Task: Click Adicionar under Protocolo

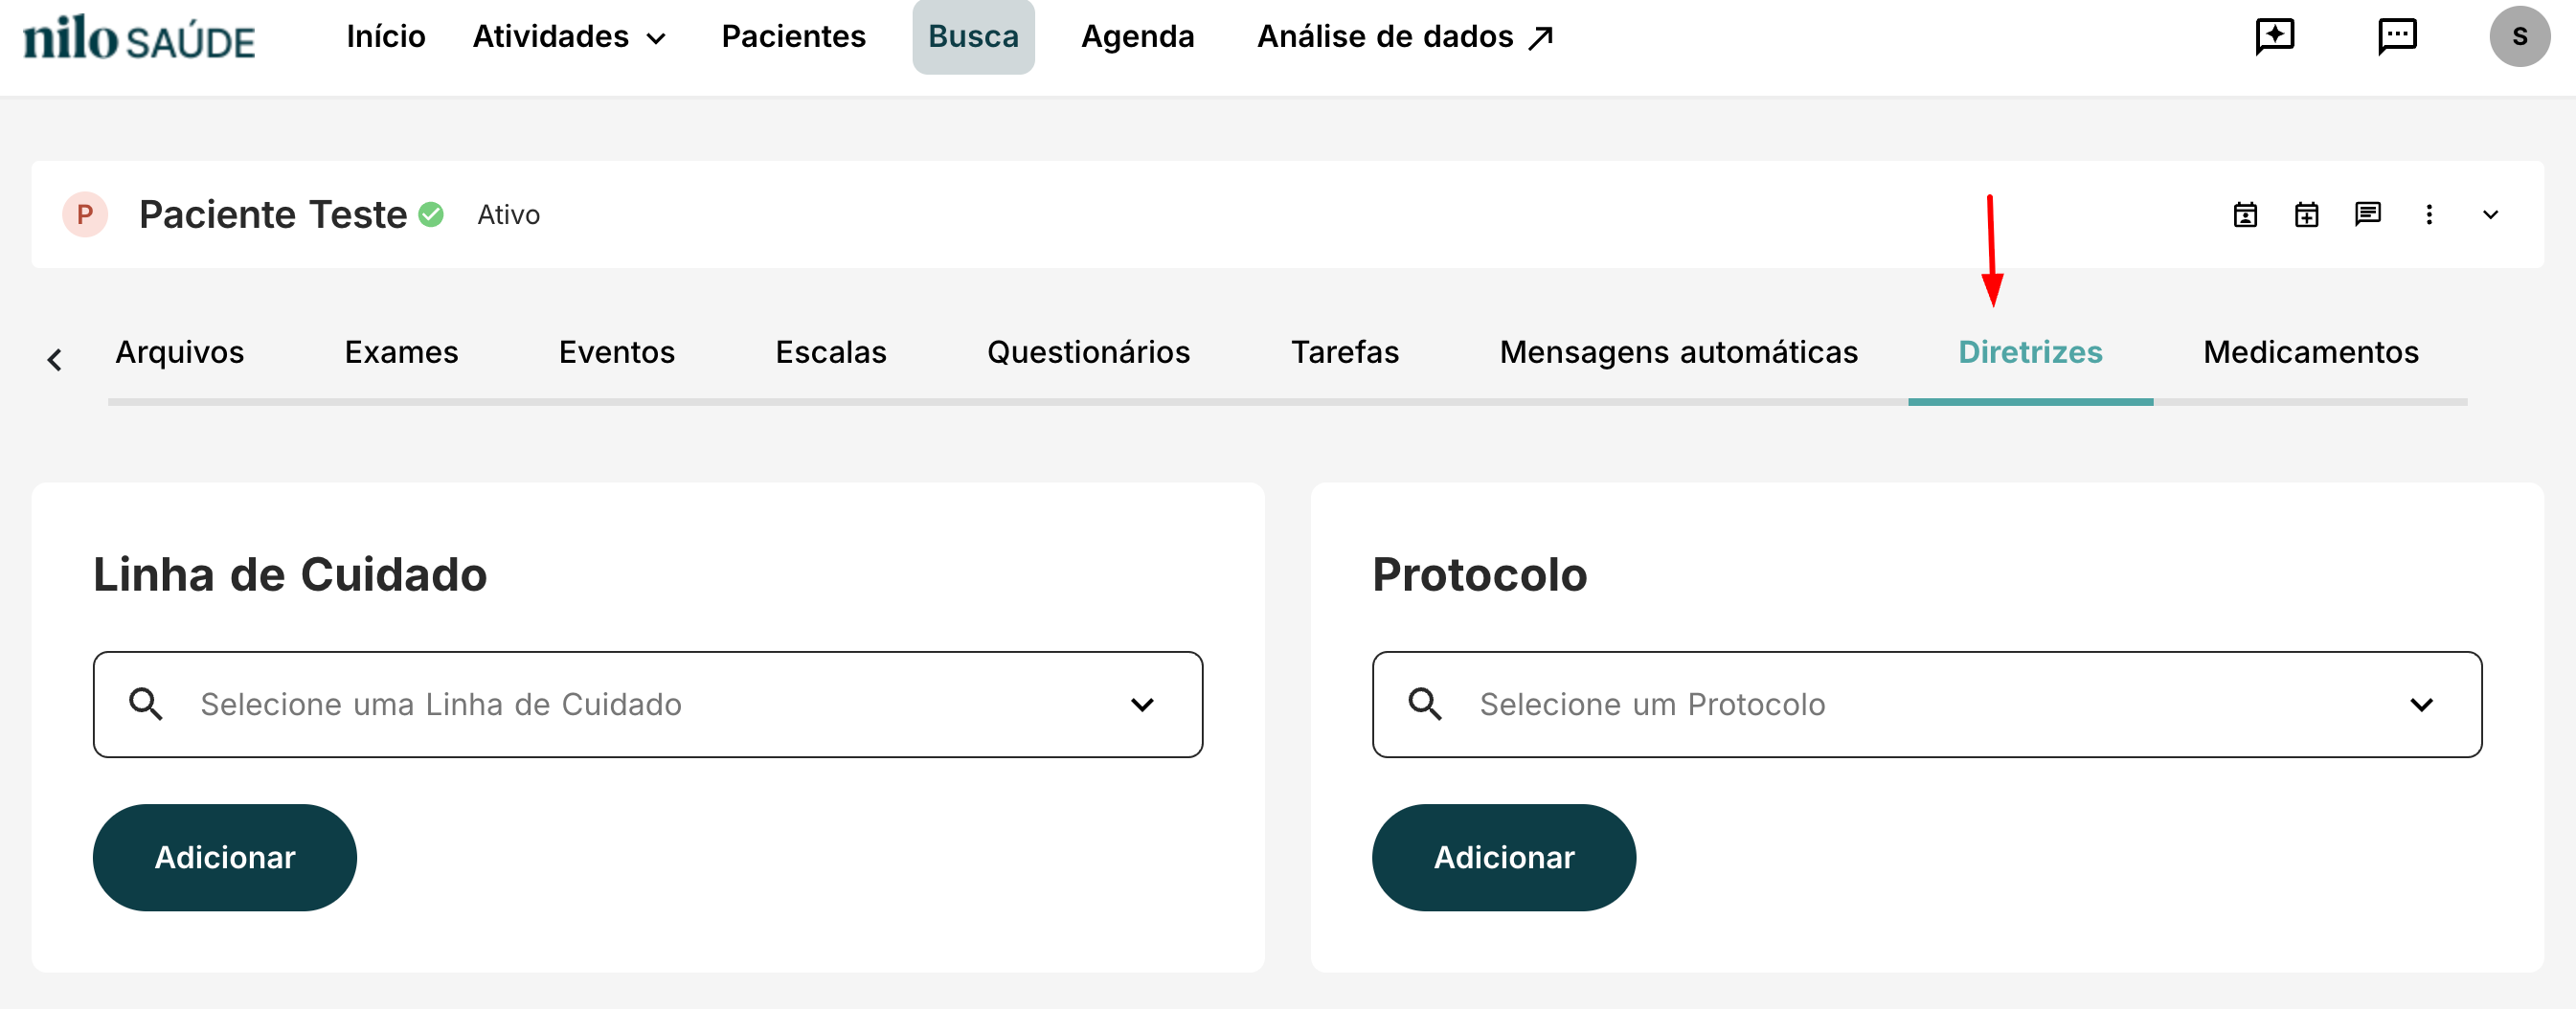Action: coord(1504,857)
